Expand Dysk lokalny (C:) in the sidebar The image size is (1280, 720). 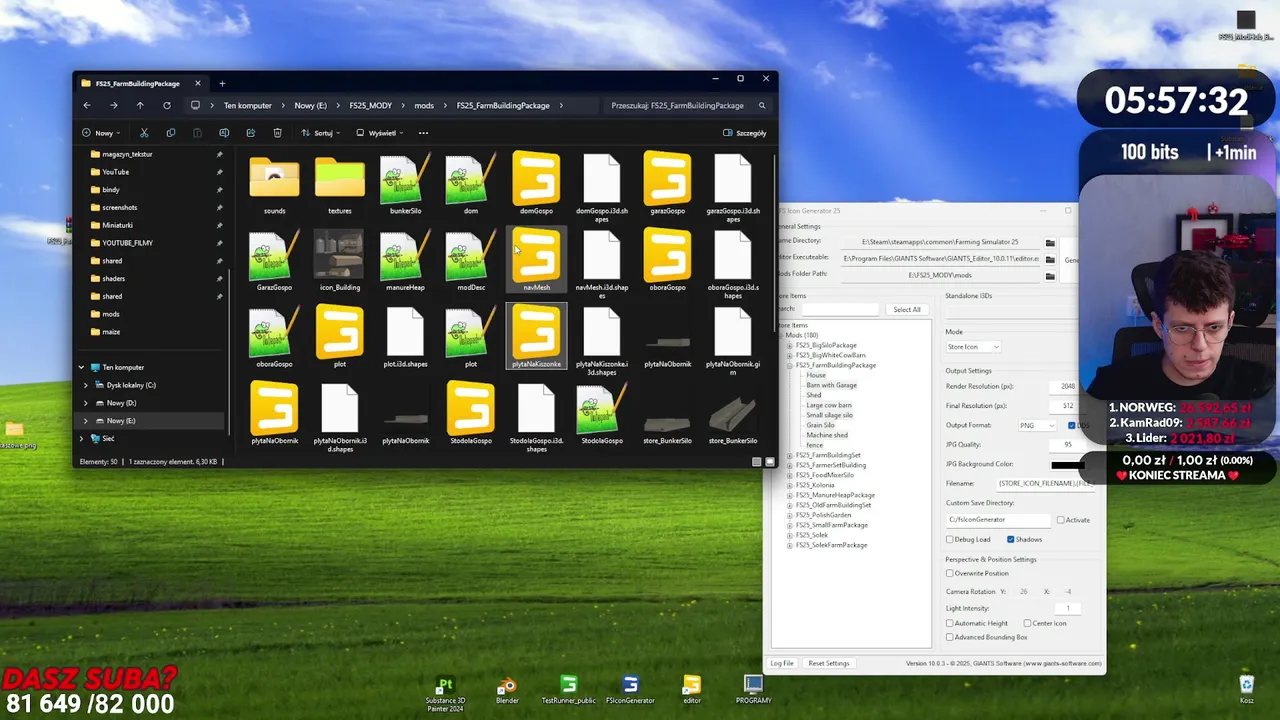(x=86, y=385)
